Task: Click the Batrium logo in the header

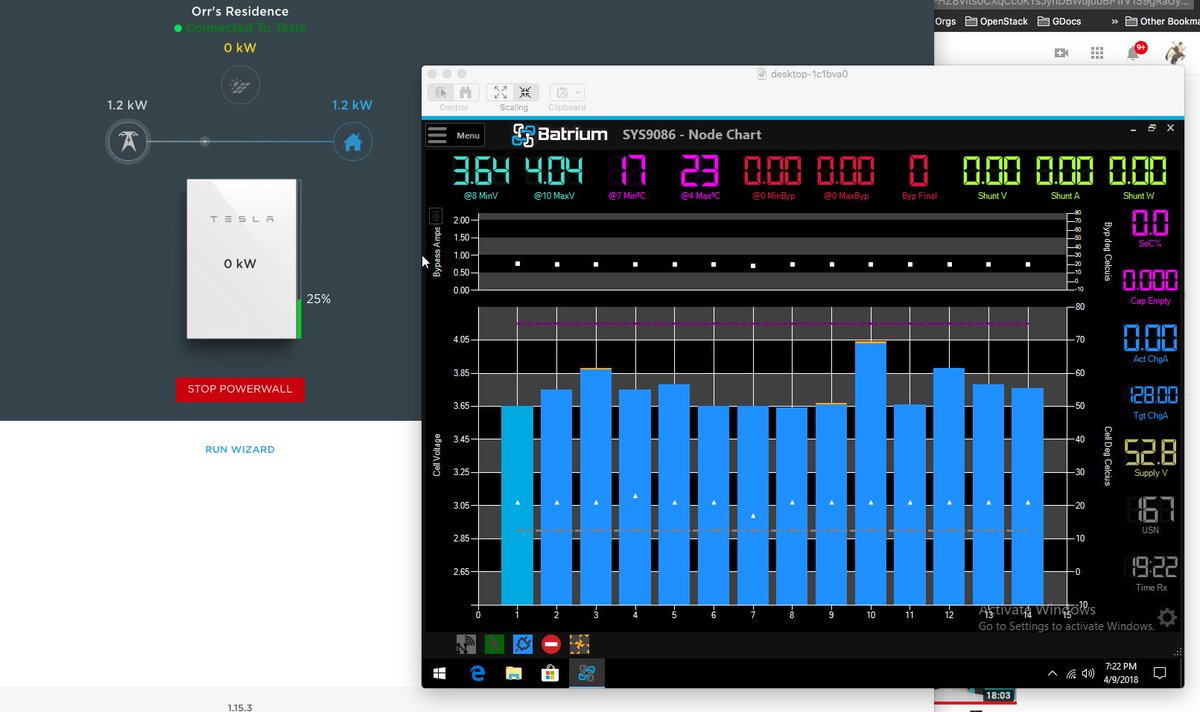Action: pos(559,135)
